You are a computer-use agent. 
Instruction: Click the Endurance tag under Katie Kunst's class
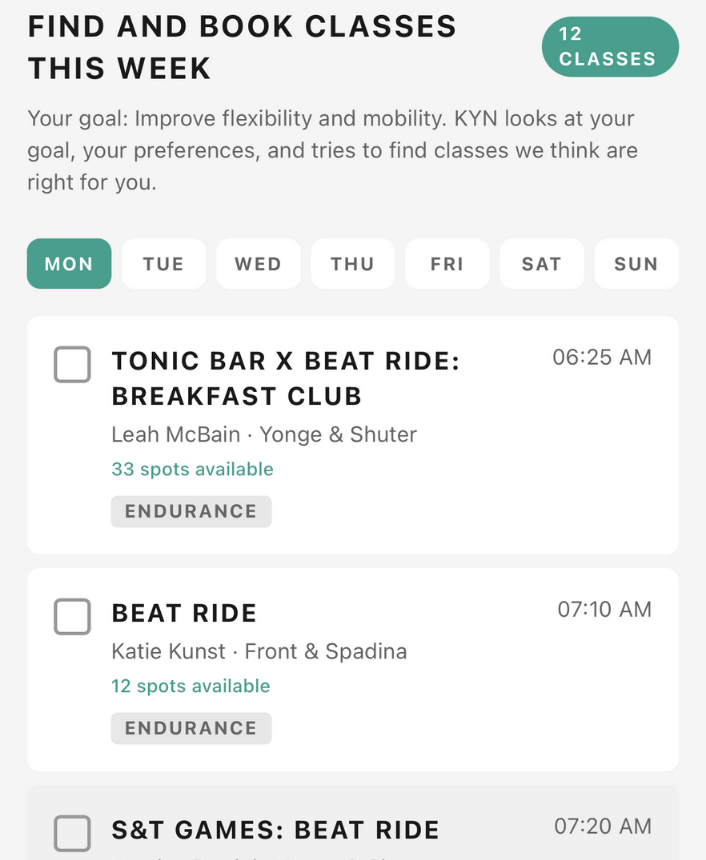(x=191, y=728)
